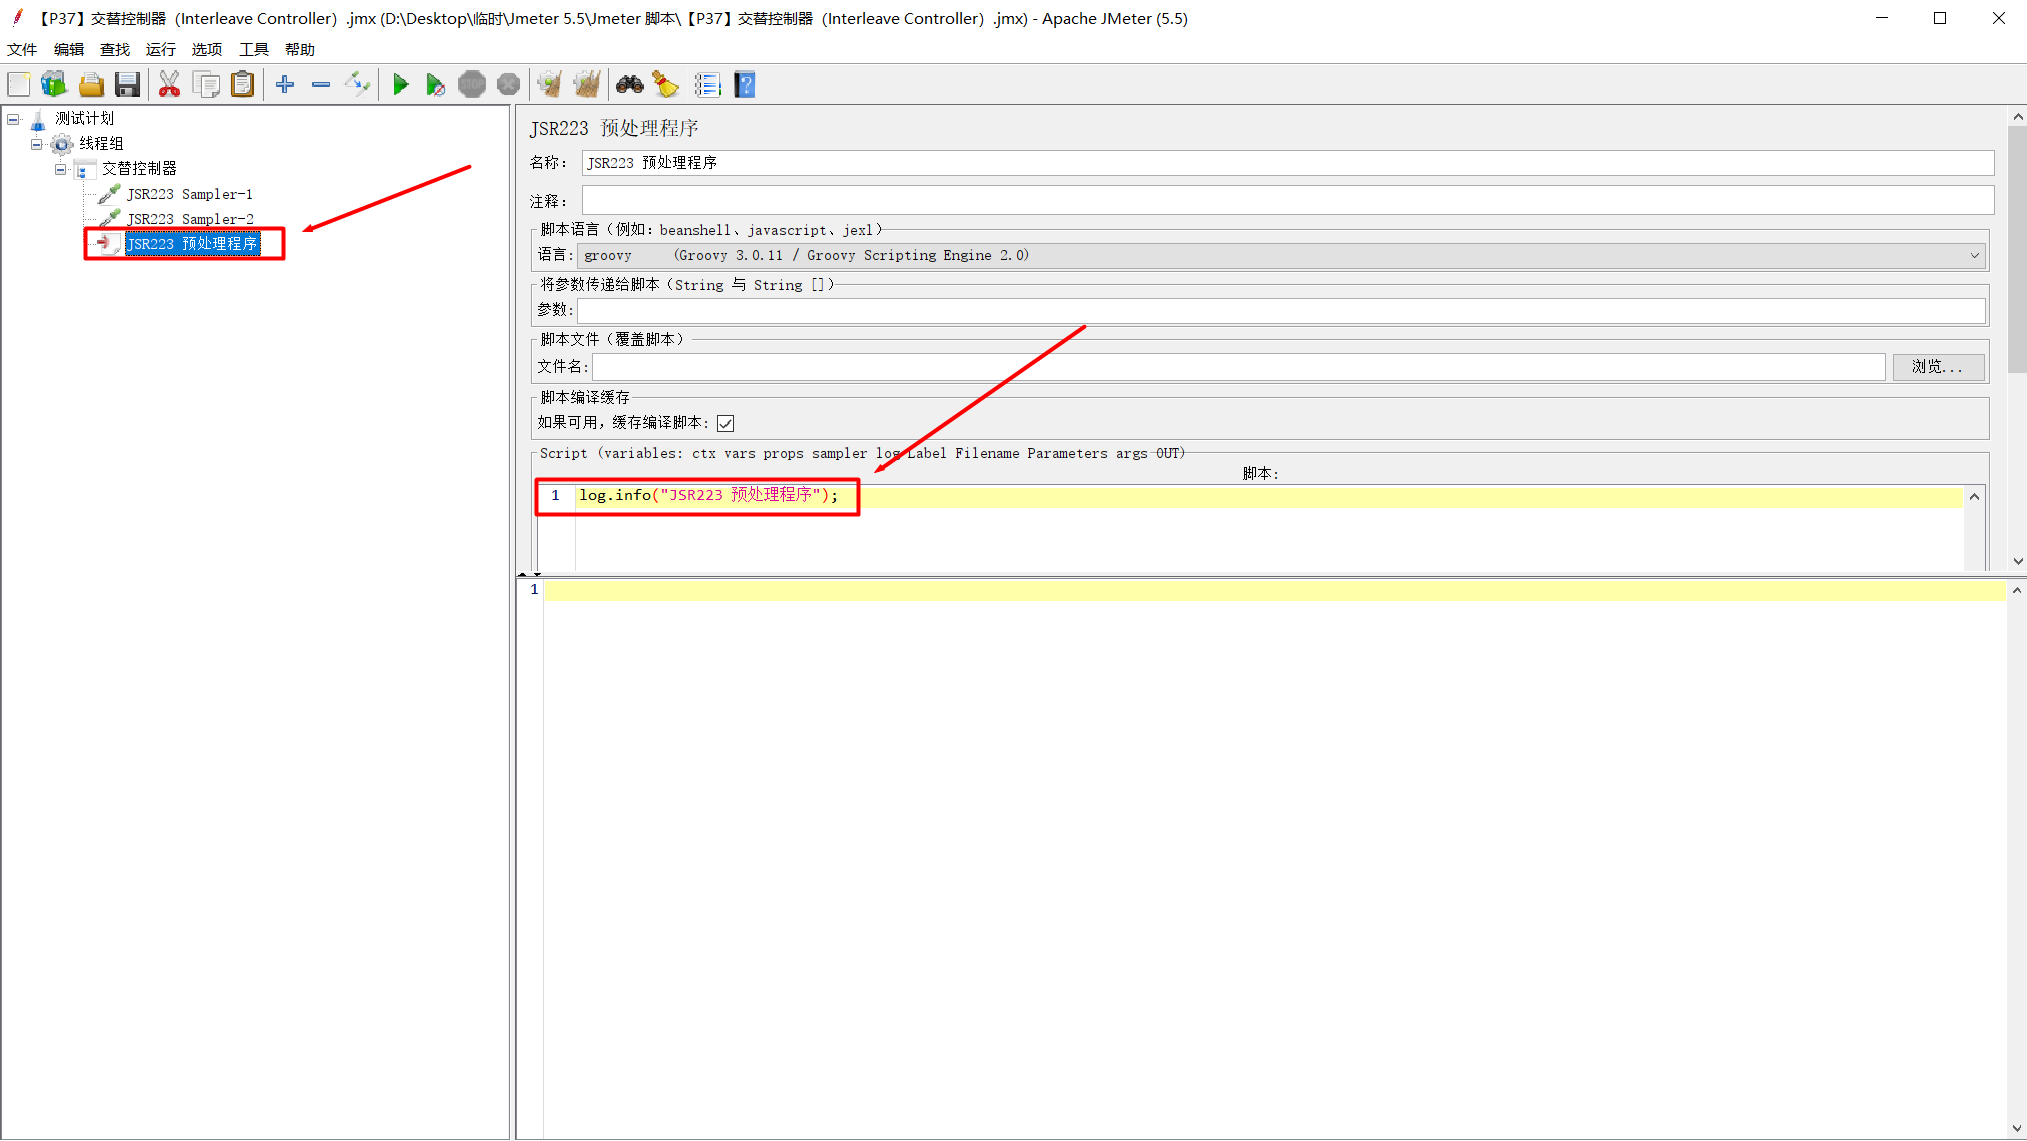Open Help with the question mark icon
The image size is (2027, 1141).
point(745,85)
